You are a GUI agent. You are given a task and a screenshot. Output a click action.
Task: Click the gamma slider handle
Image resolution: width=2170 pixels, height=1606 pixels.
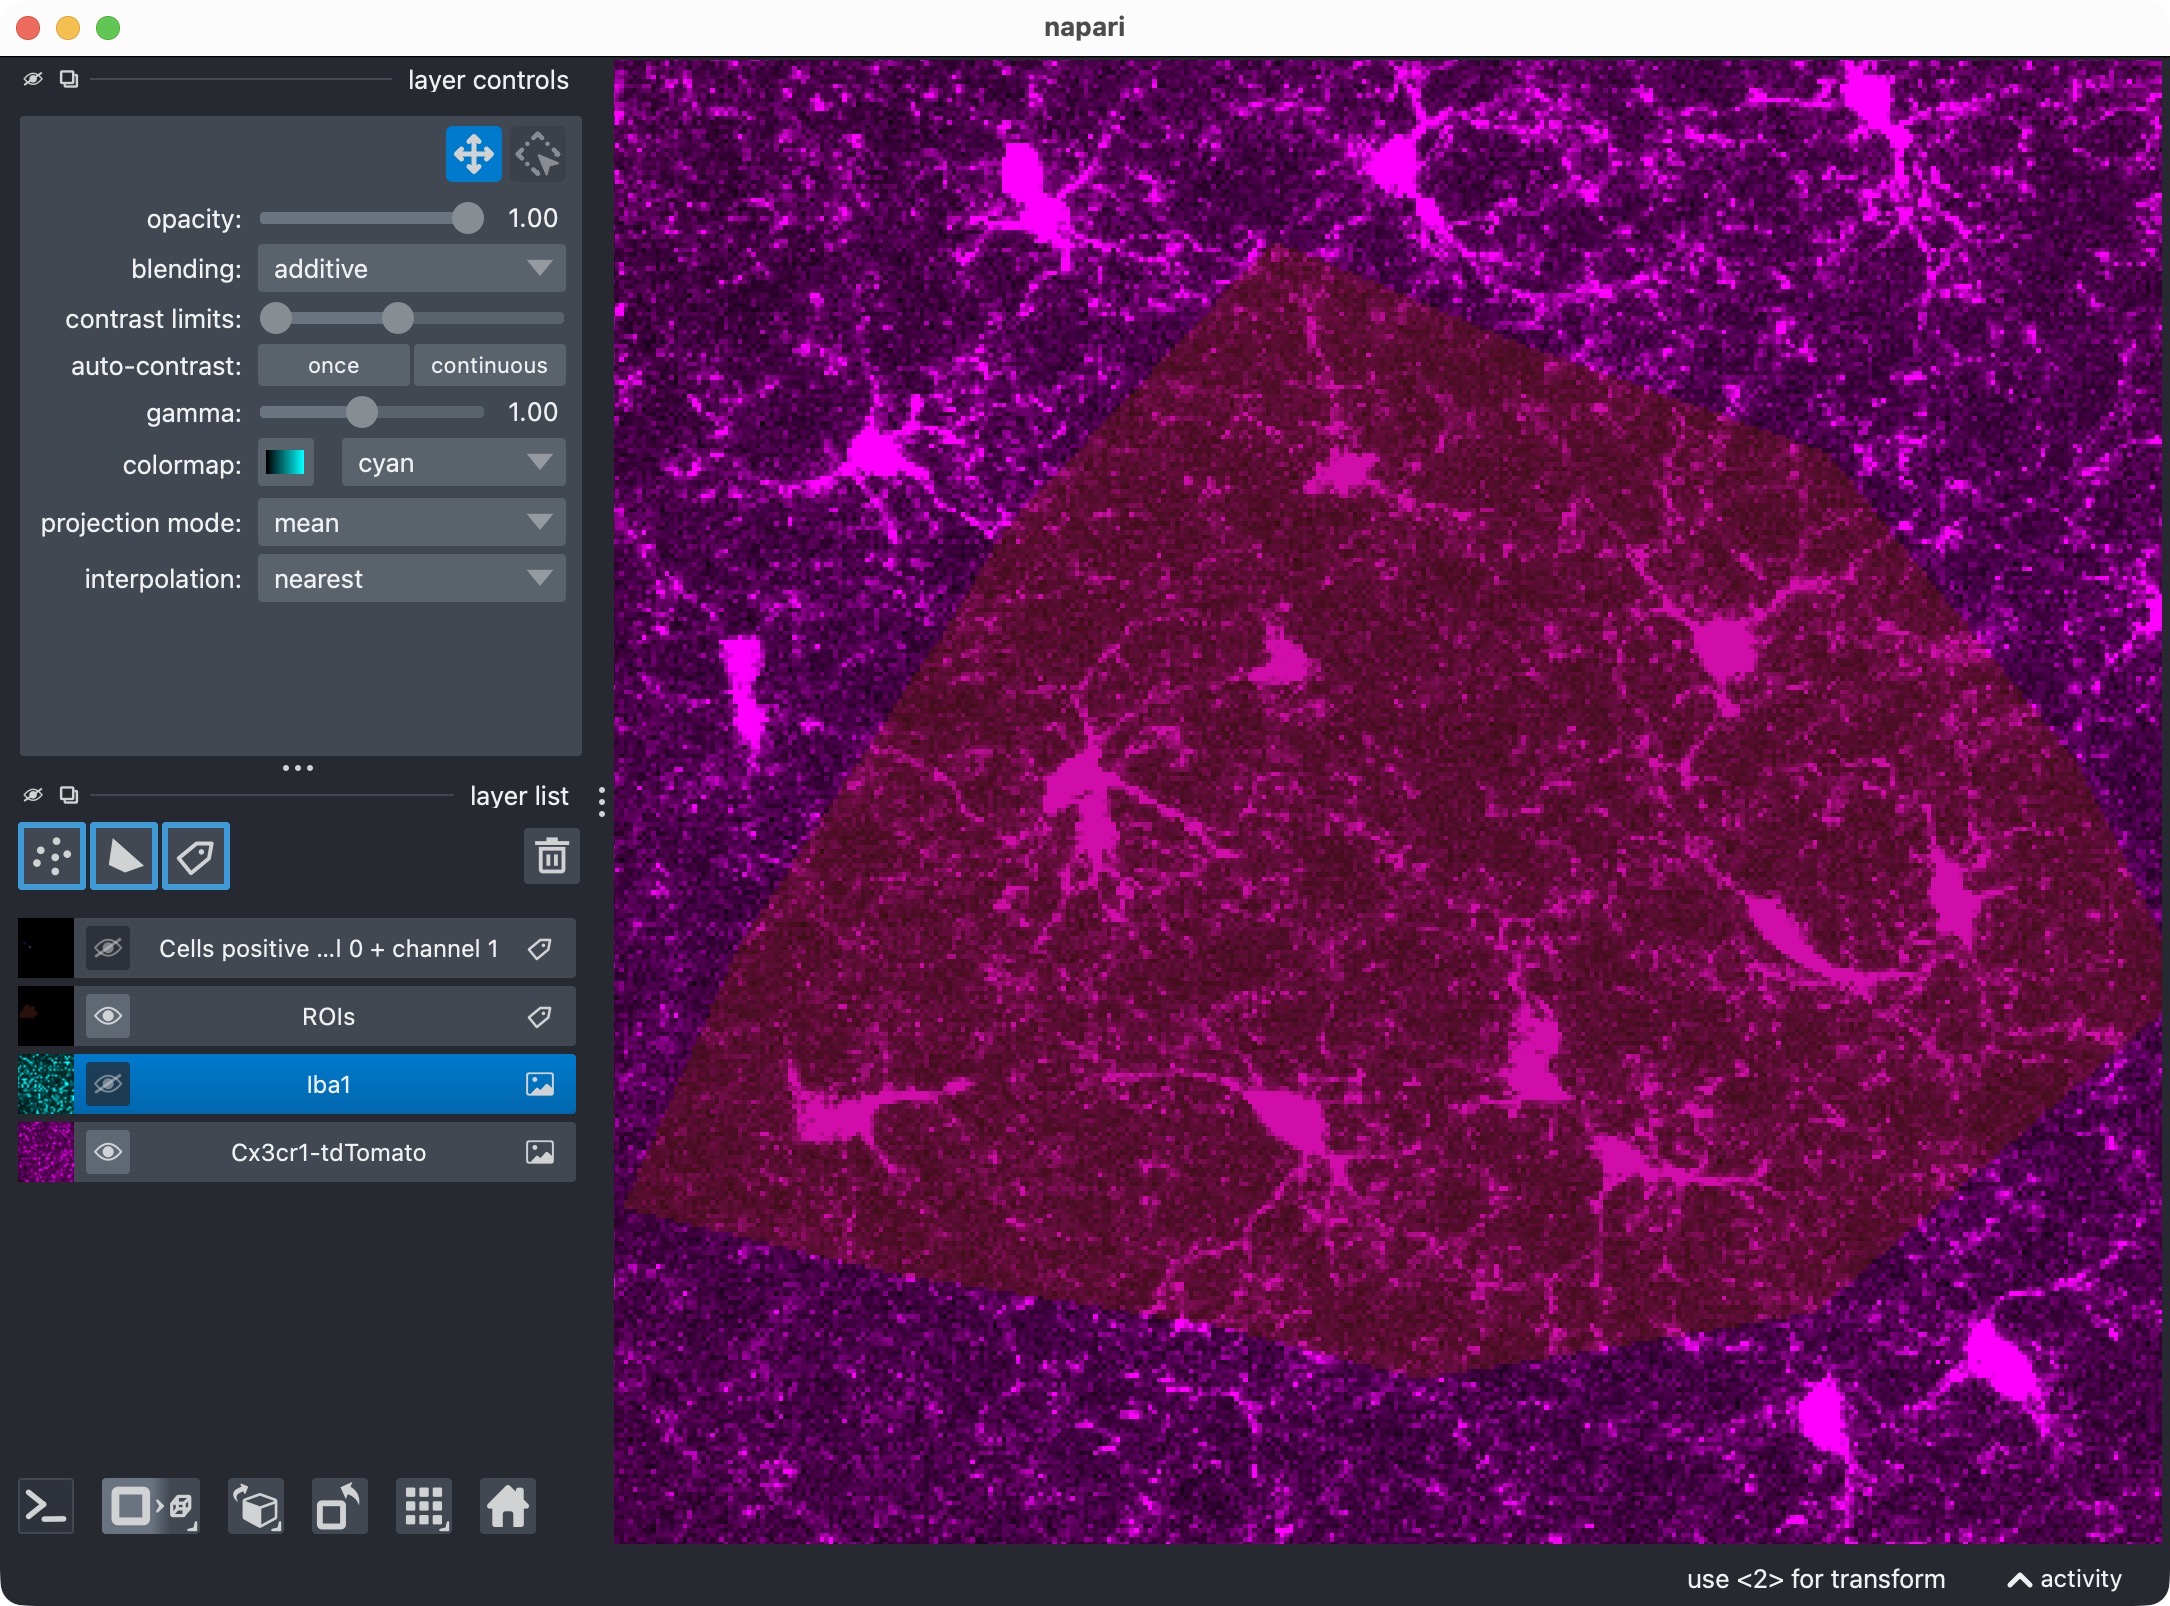click(x=362, y=412)
